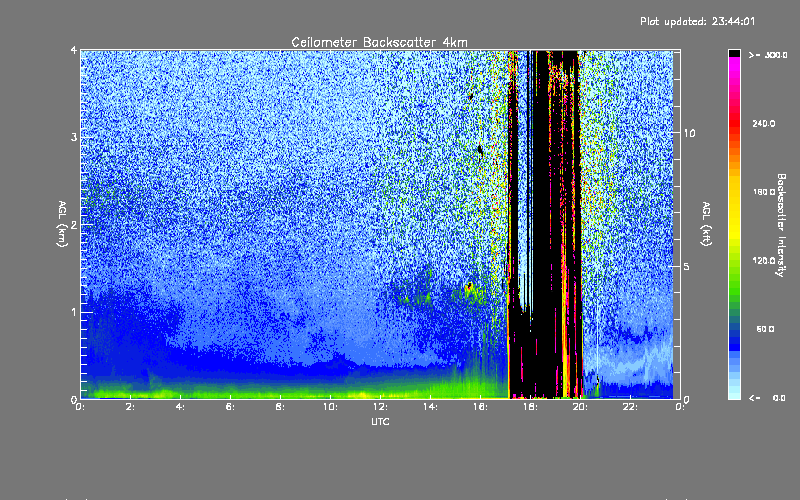
Task: Click the "10" tick on kft axis
Action: [x=689, y=133]
